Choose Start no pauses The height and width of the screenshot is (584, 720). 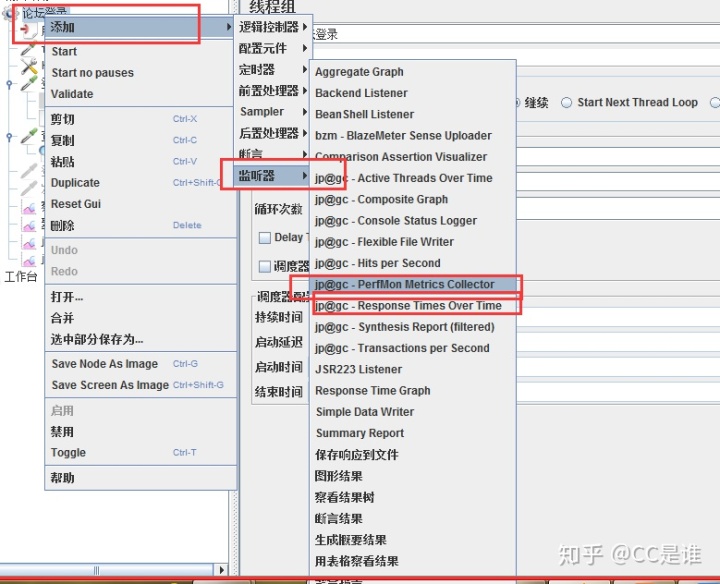[x=141, y=73]
